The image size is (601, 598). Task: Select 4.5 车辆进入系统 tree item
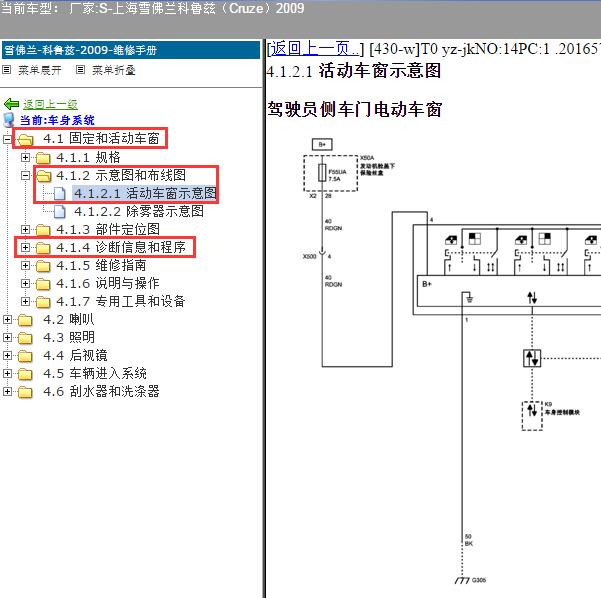(95, 373)
